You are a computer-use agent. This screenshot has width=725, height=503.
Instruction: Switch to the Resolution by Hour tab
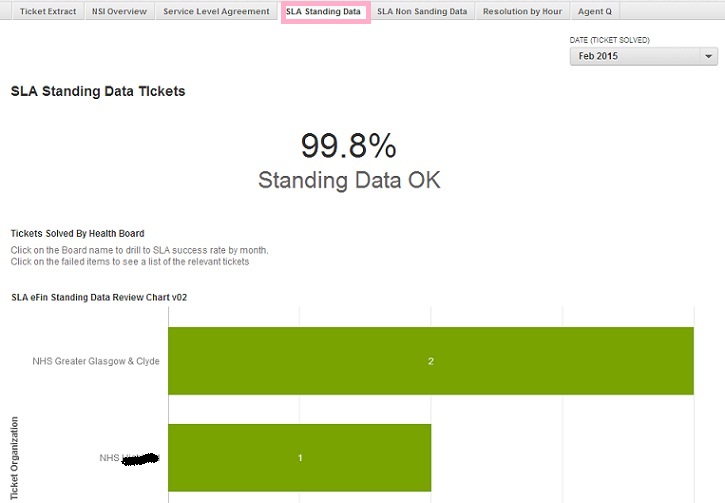(522, 12)
